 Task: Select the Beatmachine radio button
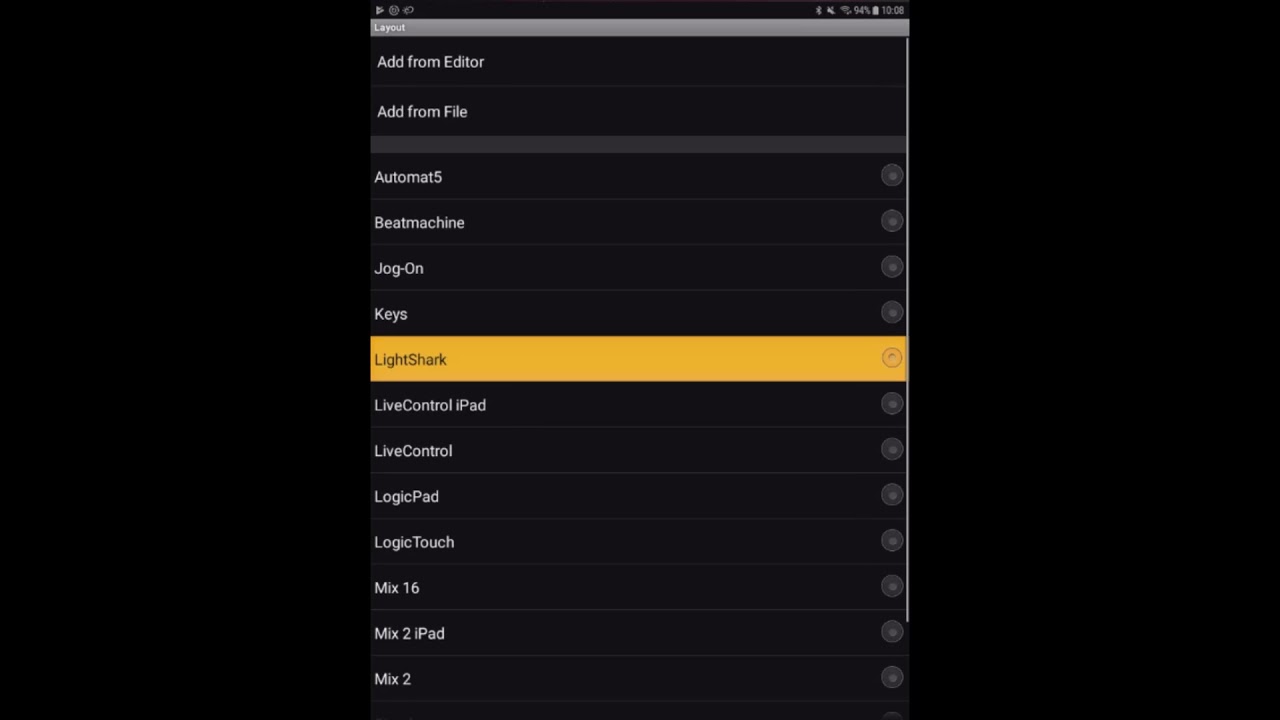(x=892, y=221)
